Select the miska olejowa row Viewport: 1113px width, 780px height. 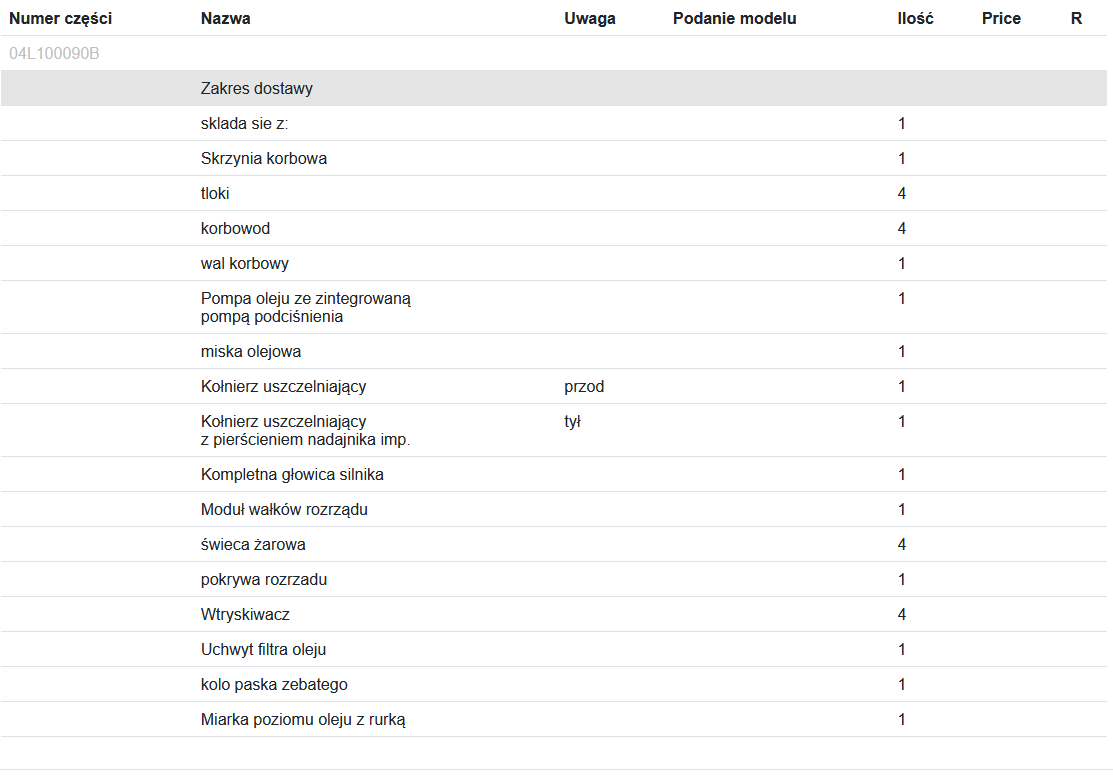(251, 352)
